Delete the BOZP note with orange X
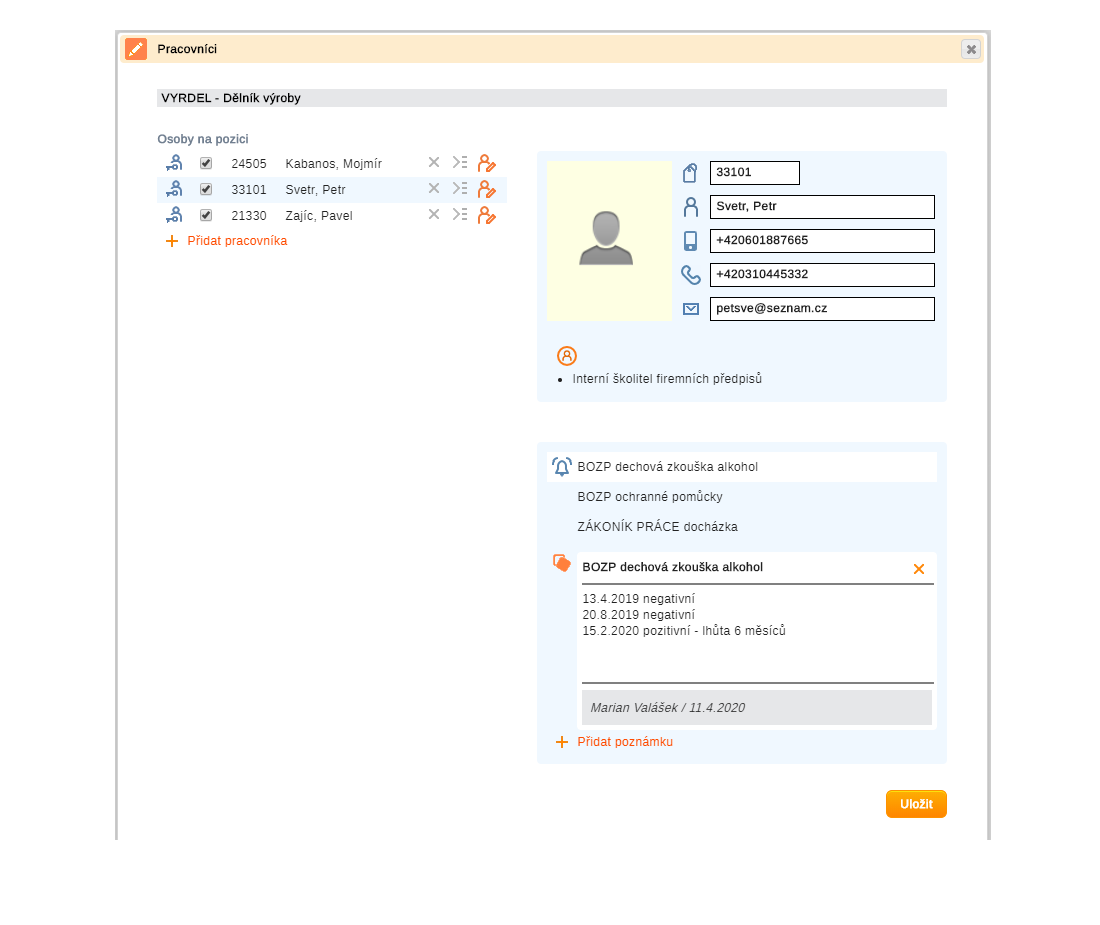 919,569
